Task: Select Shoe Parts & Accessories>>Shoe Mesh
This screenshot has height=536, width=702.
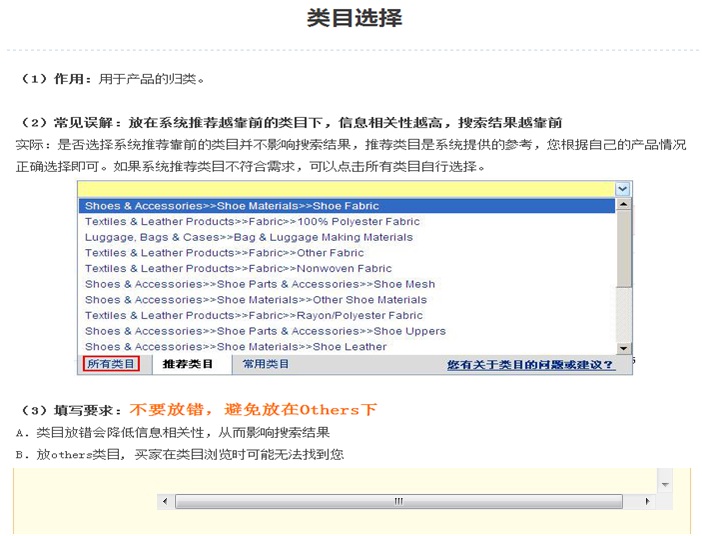Action: coord(347,284)
